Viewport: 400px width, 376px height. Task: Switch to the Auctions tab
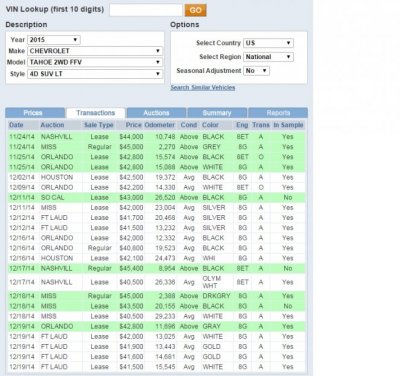tap(156, 113)
